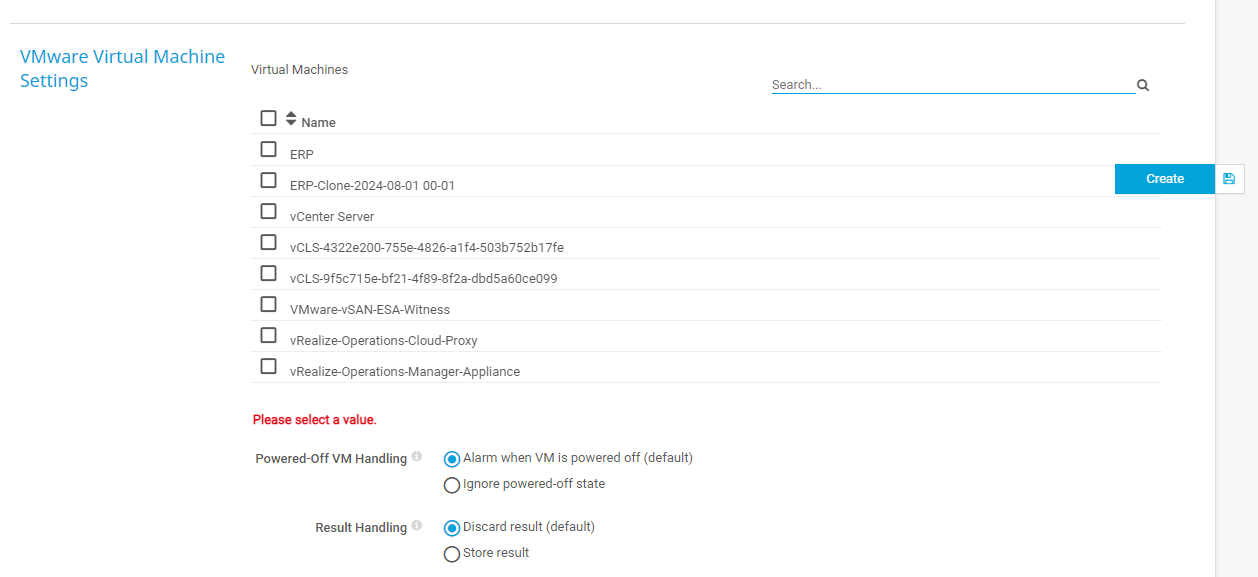Select Alarm when VM is powered off
The height and width of the screenshot is (577, 1258).
click(452, 459)
